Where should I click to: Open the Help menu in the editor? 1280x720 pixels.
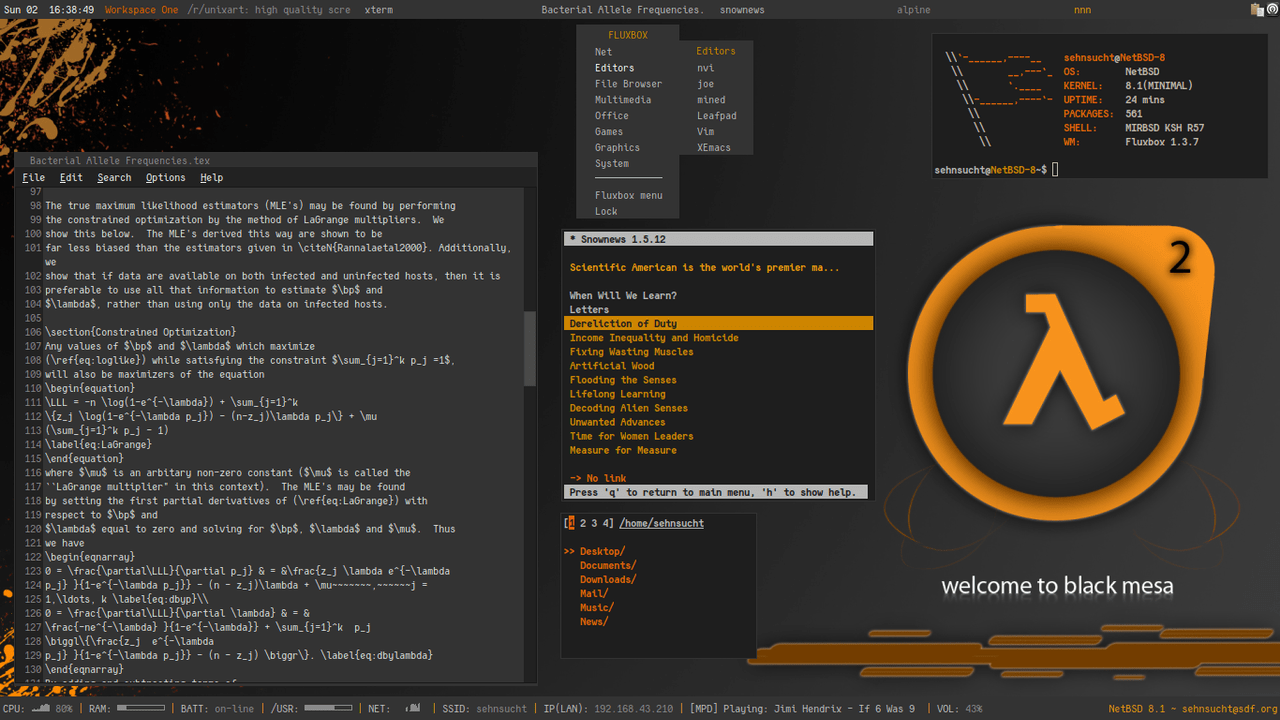pyautogui.click(x=211, y=178)
